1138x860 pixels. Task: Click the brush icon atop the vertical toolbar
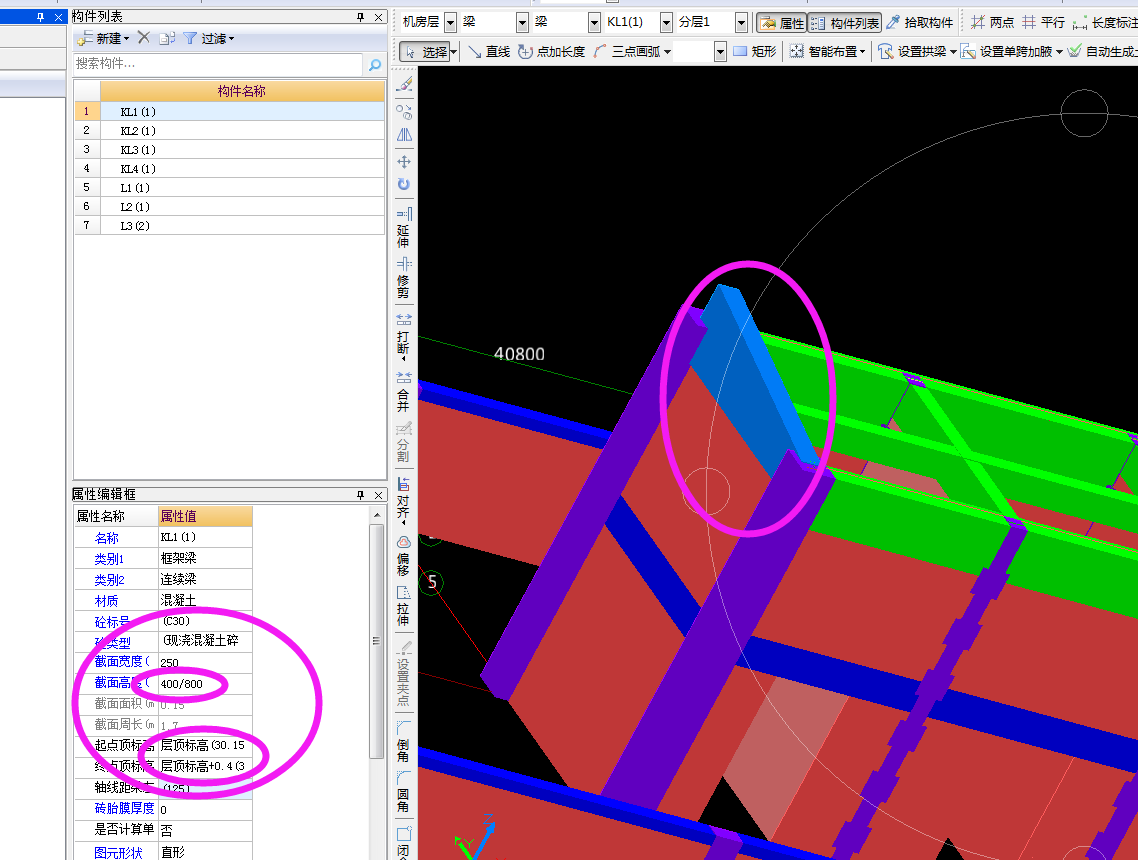pyautogui.click(x=404, y=85)
